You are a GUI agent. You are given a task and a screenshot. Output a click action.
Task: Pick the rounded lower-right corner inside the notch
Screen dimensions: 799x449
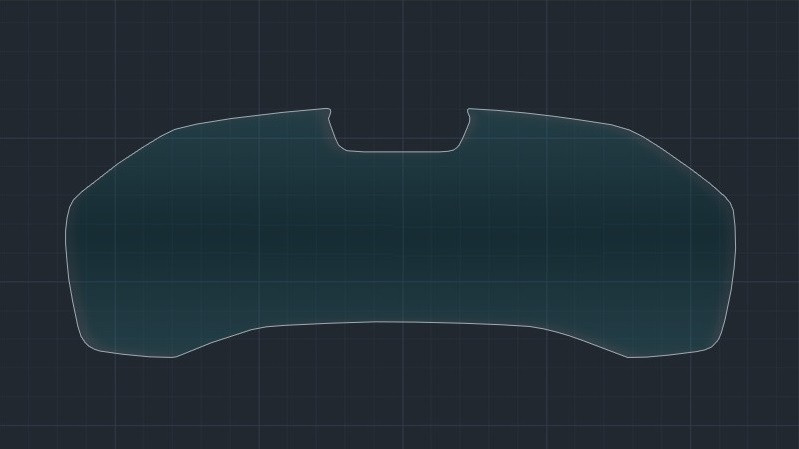(458, 147)
